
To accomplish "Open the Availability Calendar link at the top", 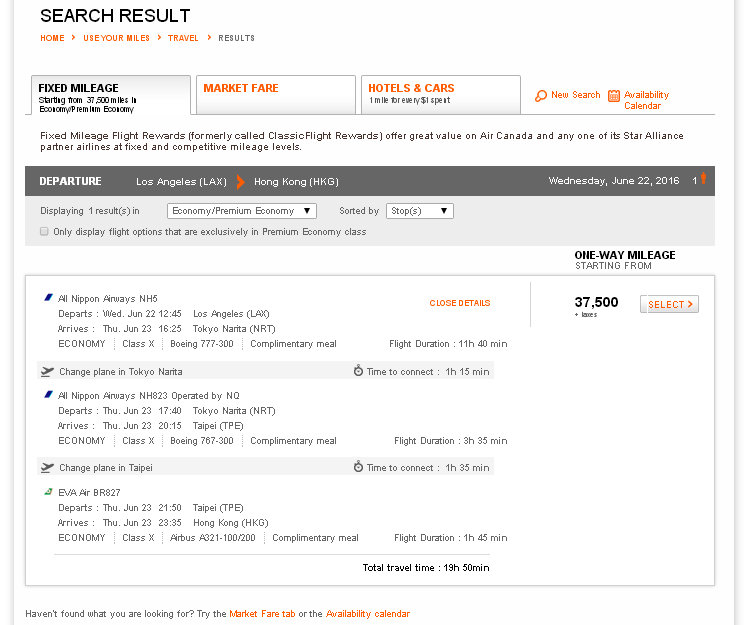I will tap(646, 100).
